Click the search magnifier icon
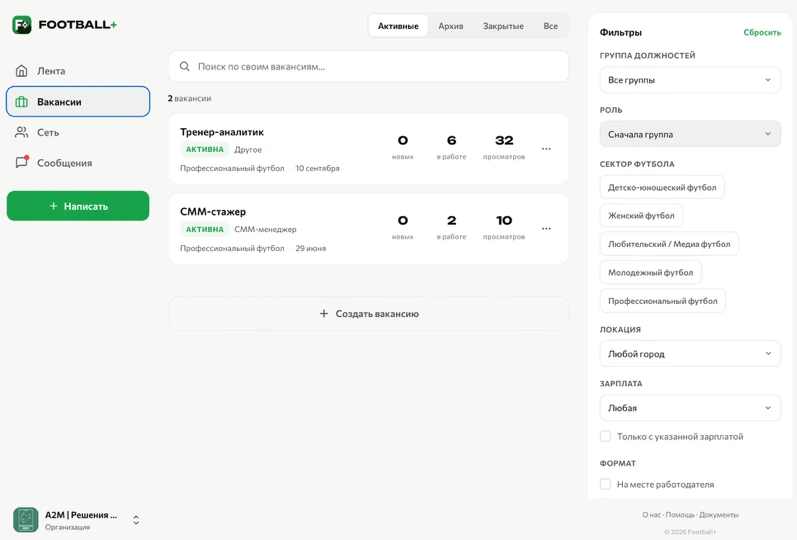This screenshot has width=797, height=540. tap(185, 67)
